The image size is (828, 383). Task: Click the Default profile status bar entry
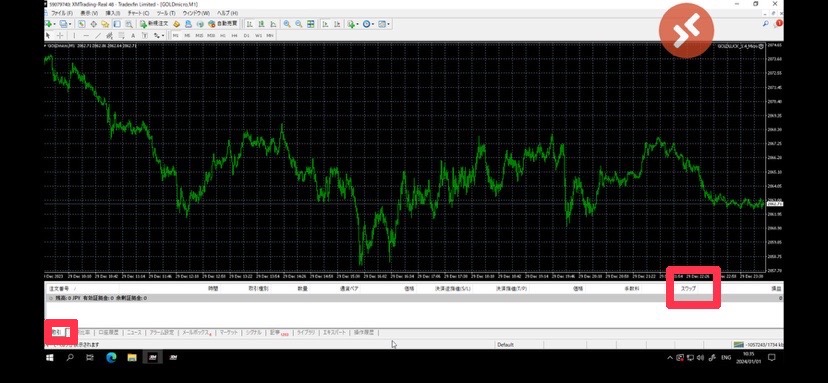[505, 345]
